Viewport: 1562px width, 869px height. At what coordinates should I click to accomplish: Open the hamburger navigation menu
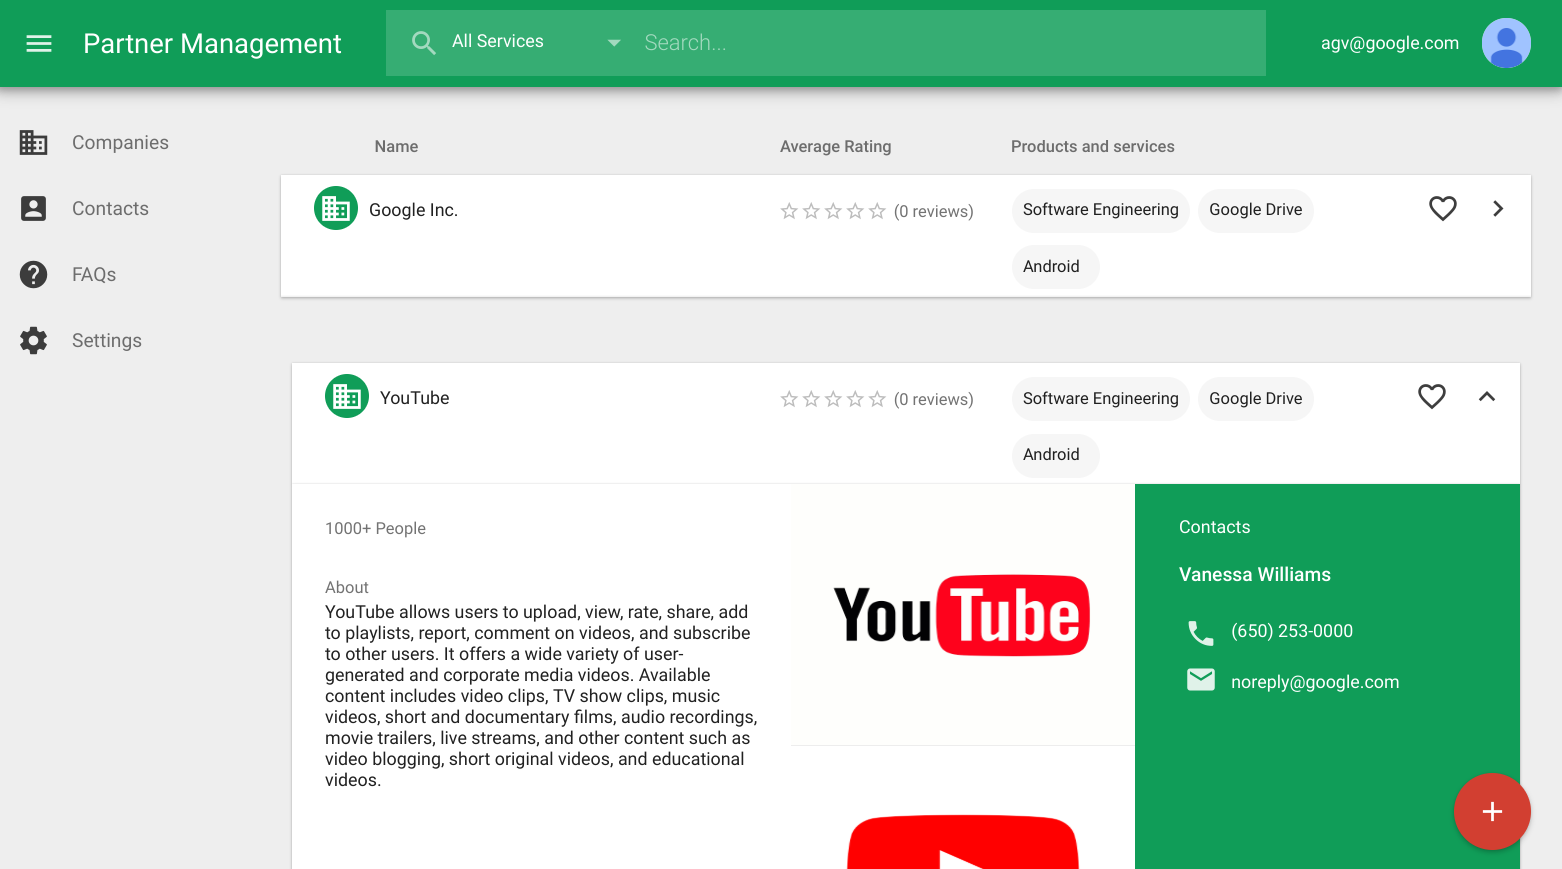[x=39, y=43]
